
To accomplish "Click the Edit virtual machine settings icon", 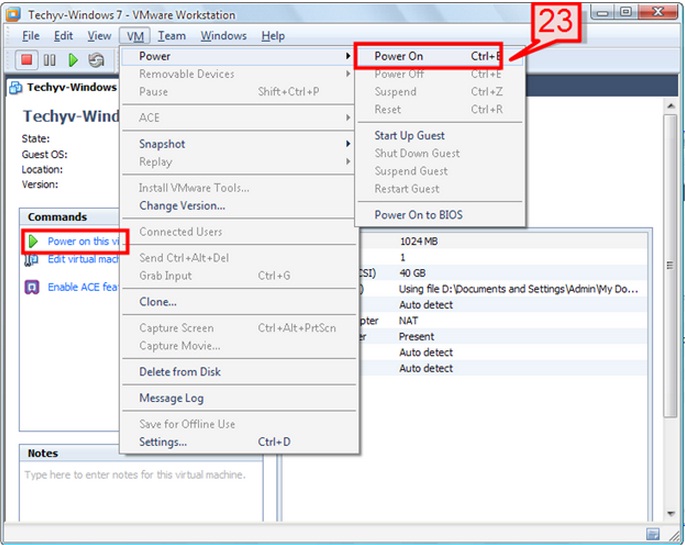I will click(31, 260).
